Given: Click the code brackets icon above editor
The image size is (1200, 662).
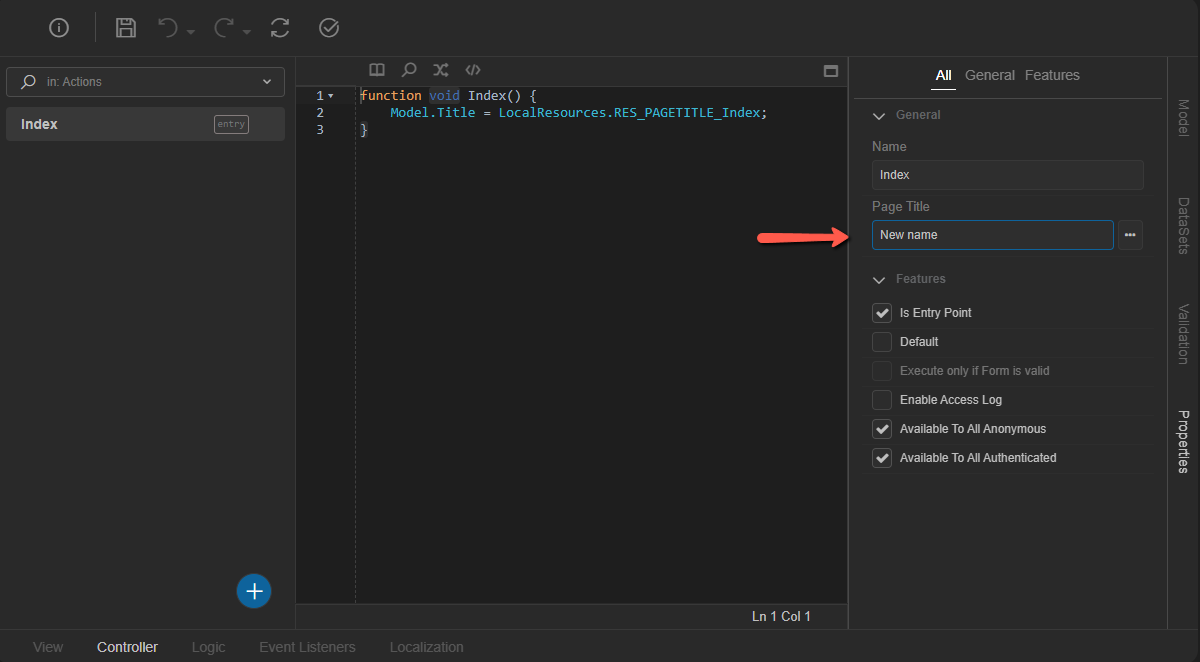Looking at the screenshot, I should pos(474,70).
